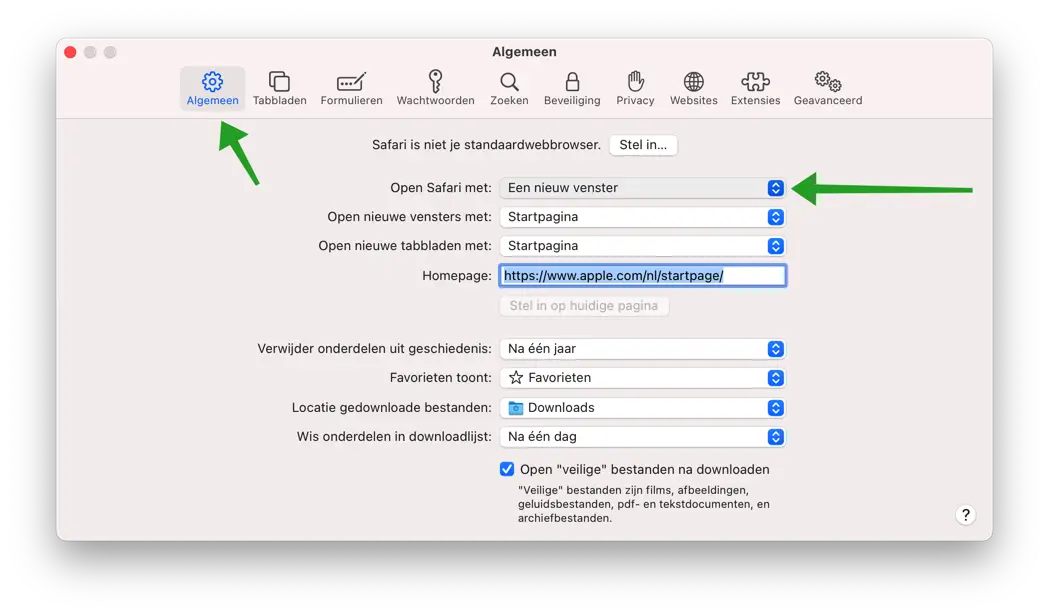Viewport: 1049px width, 615px height.
Task: Click the help question mark button
Action: (965, 515)
